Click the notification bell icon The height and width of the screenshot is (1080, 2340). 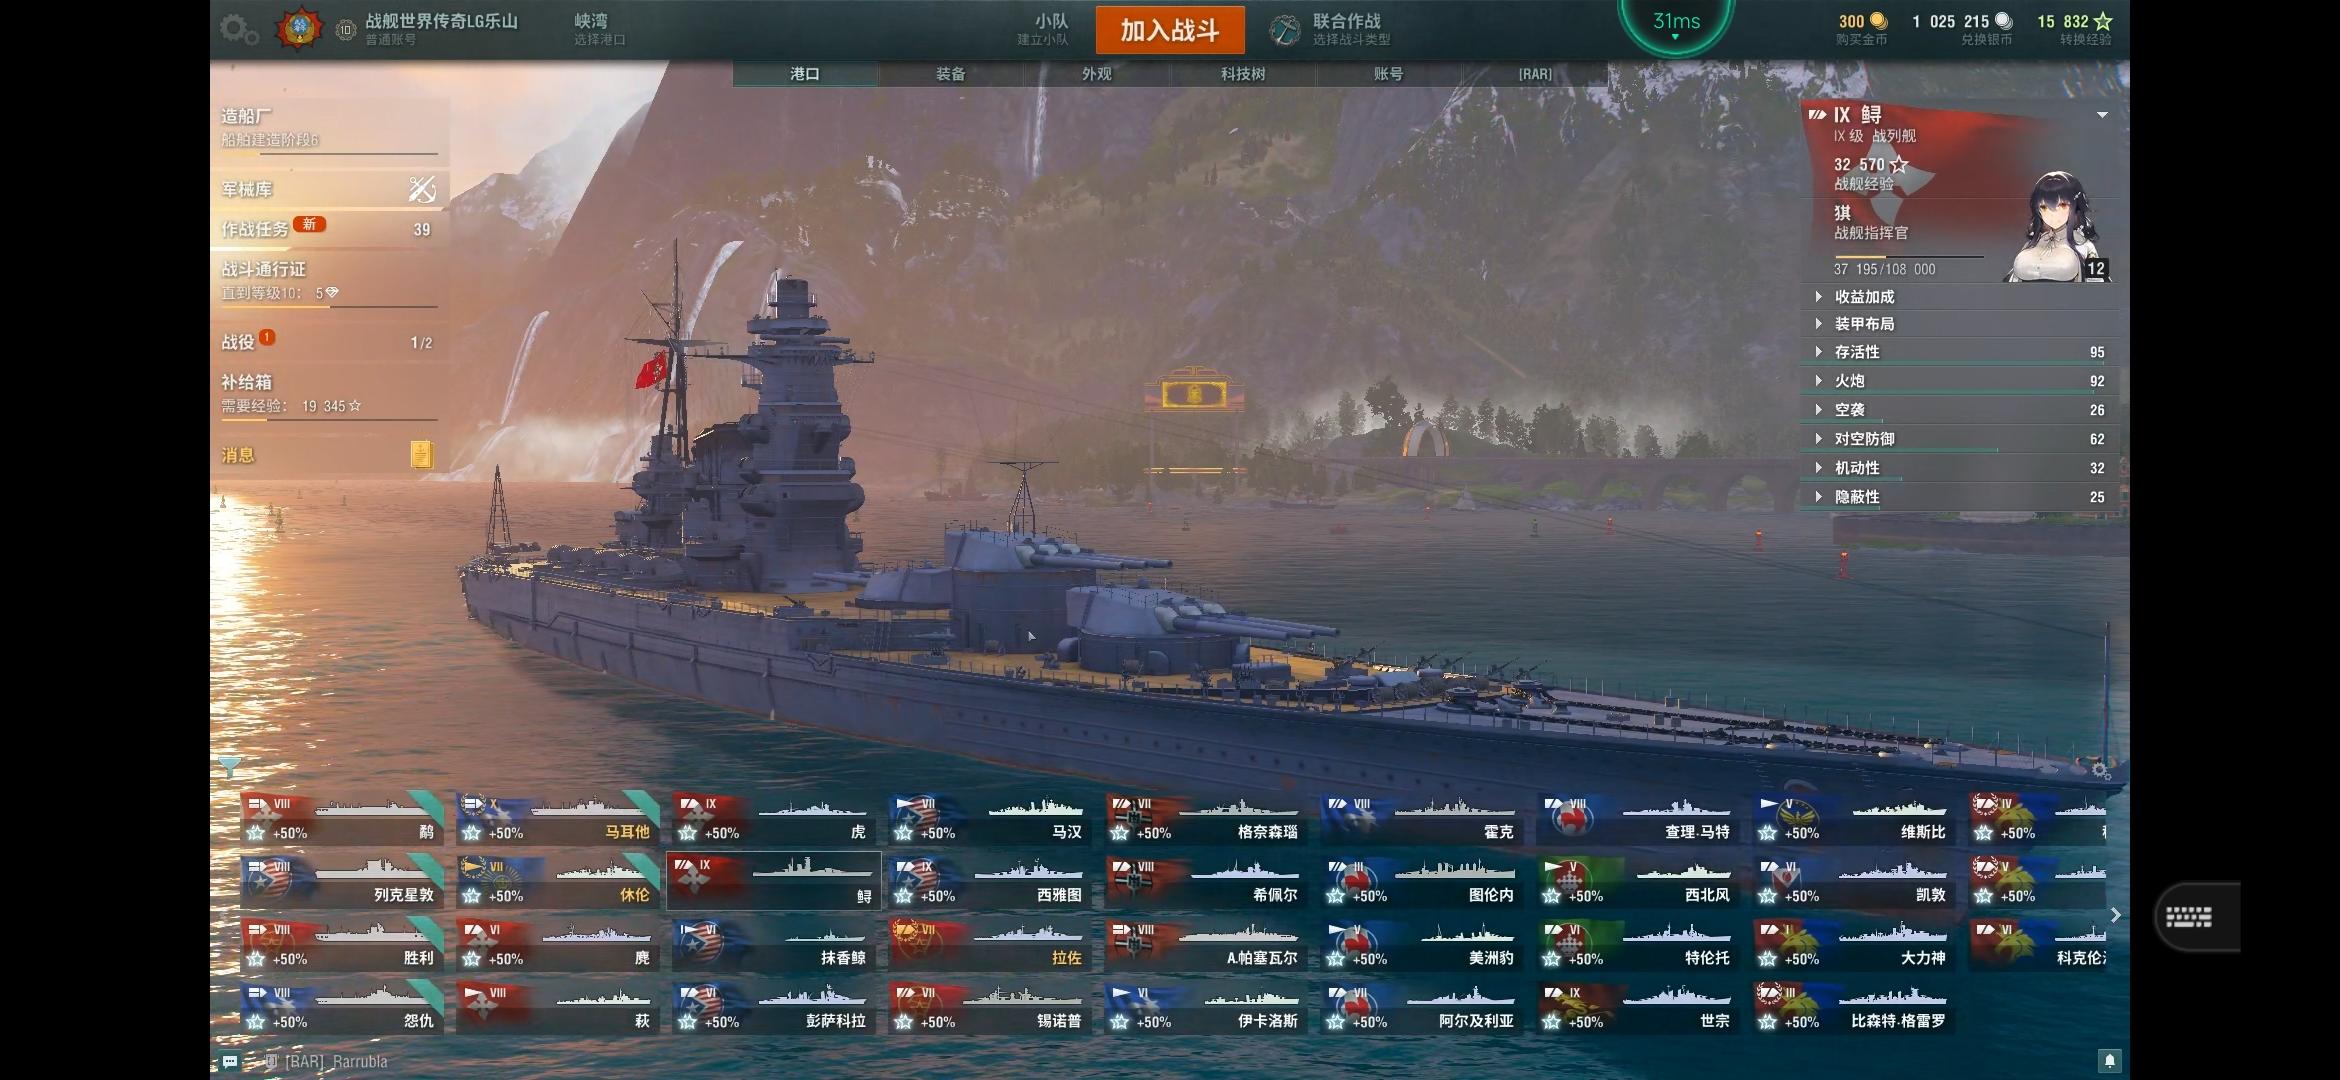click(x=2109, y=1061)
